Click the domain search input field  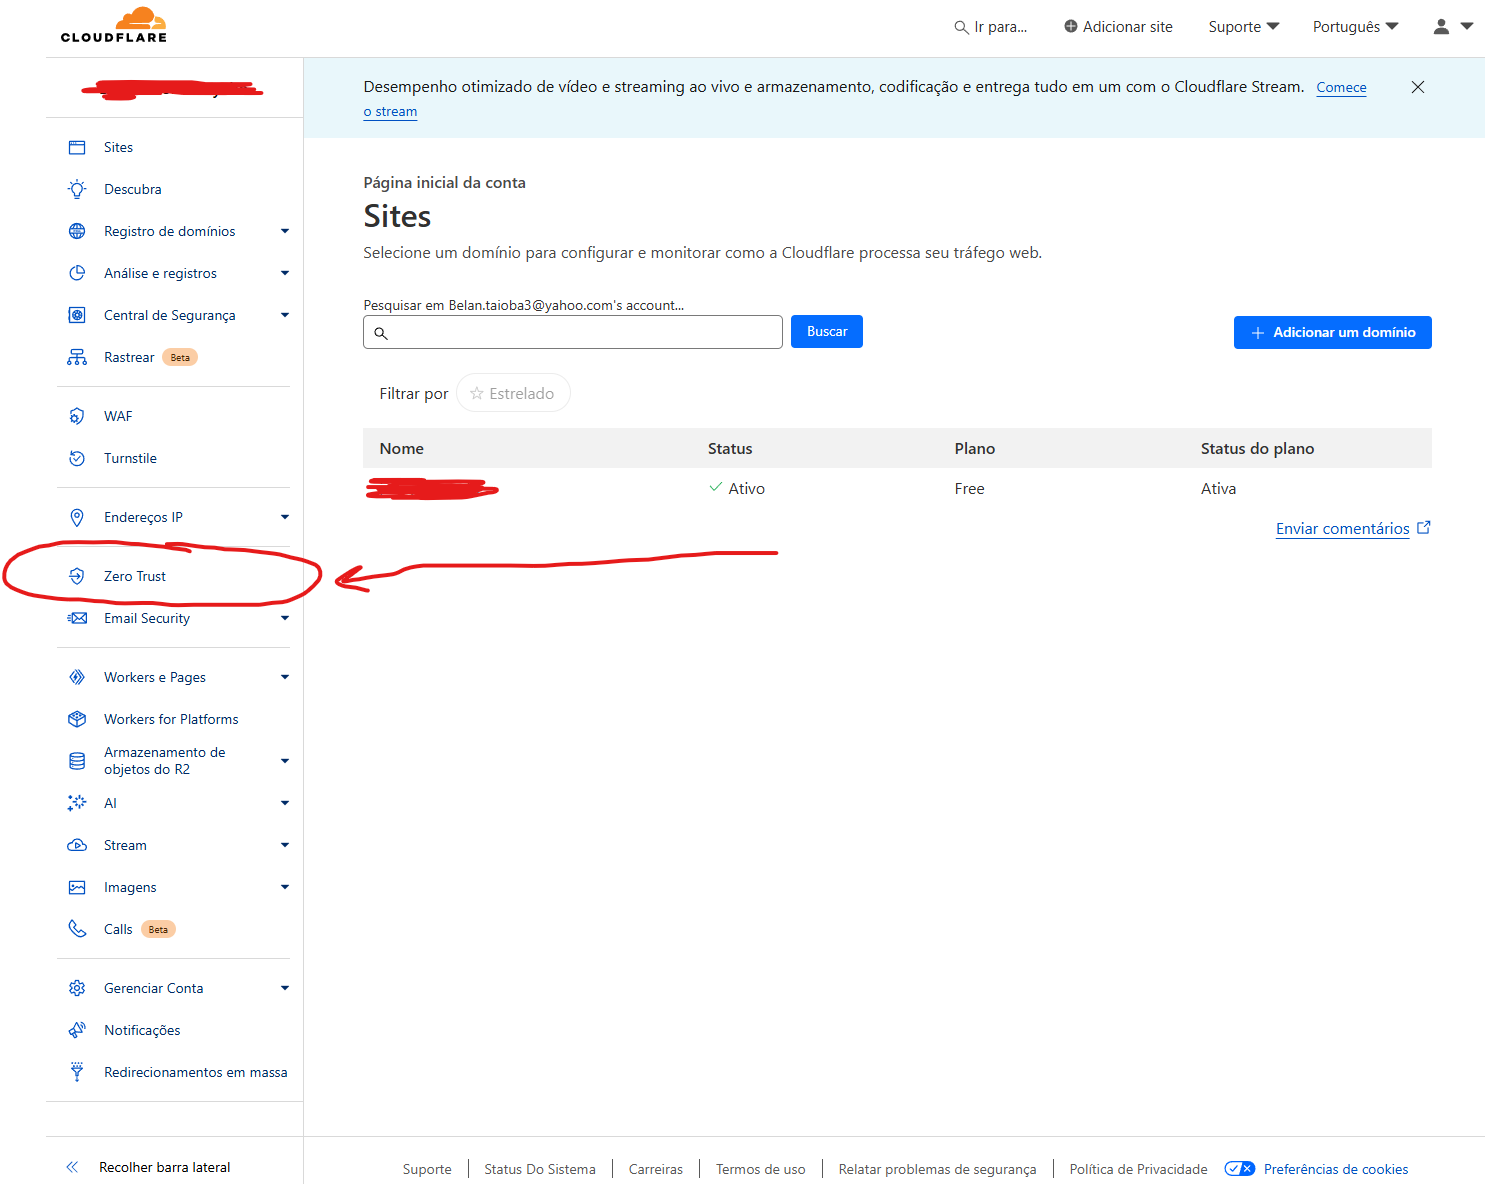573,332
